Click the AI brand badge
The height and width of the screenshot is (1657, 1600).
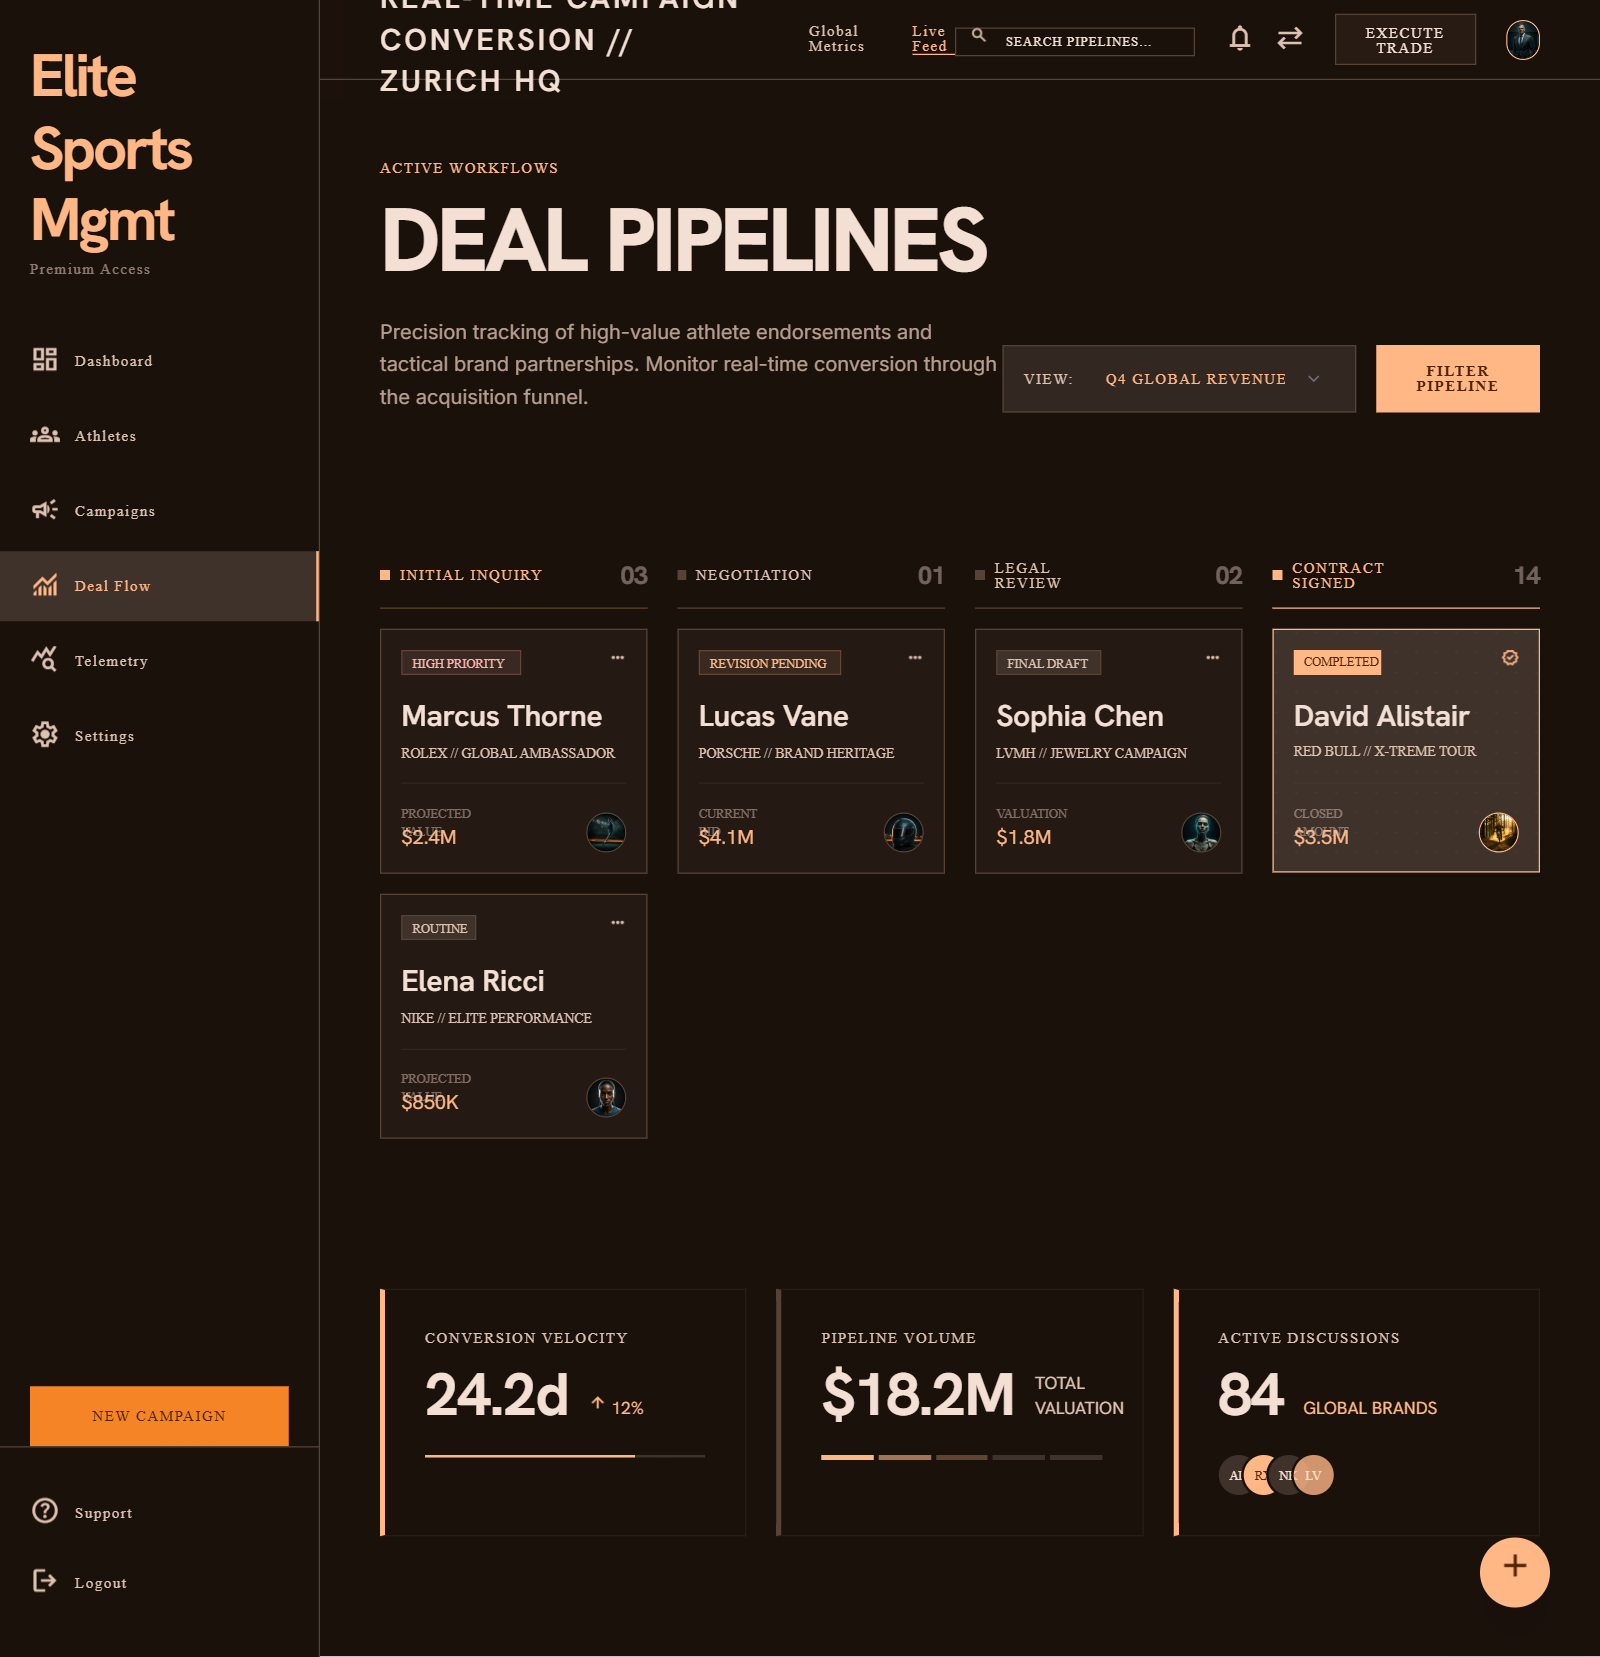click(1231, 1475)
